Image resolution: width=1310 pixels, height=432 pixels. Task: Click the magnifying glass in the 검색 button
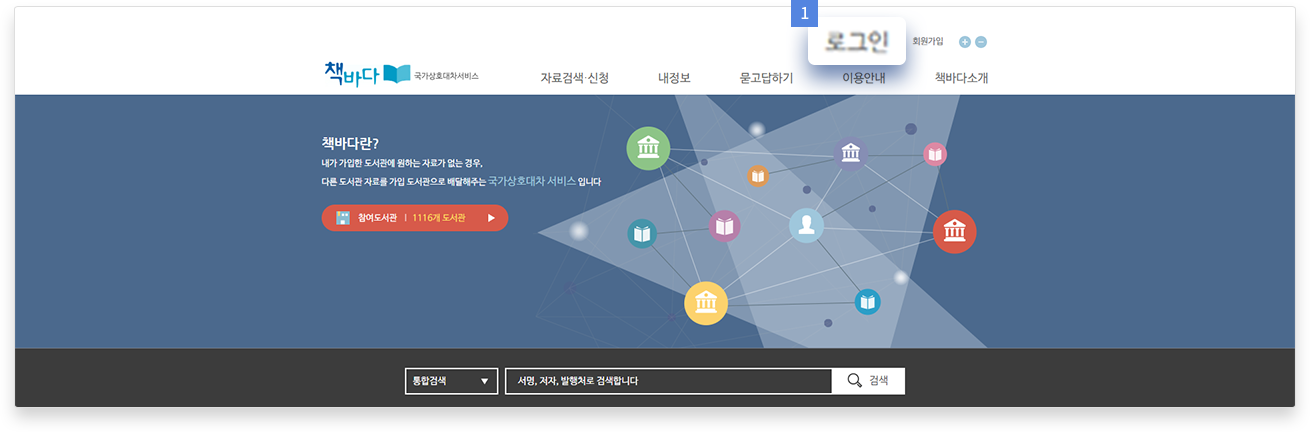click(854, 381)
